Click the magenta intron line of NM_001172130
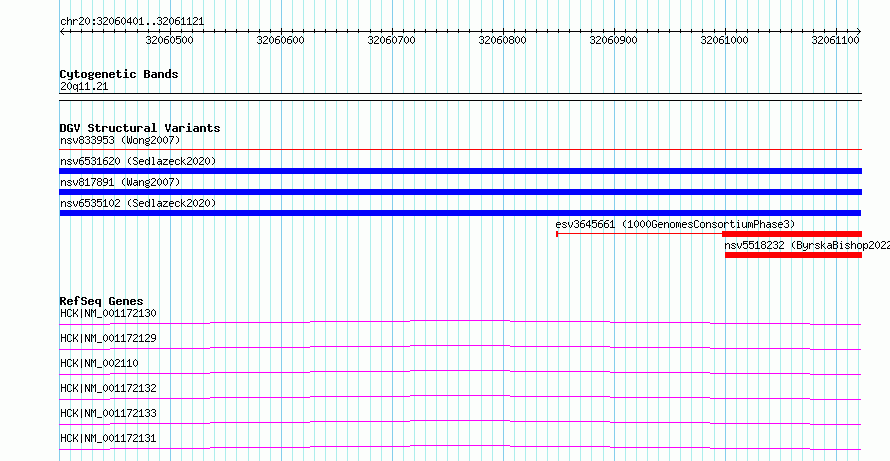Screen dimensions: 890x461 (x=460, y=321)
